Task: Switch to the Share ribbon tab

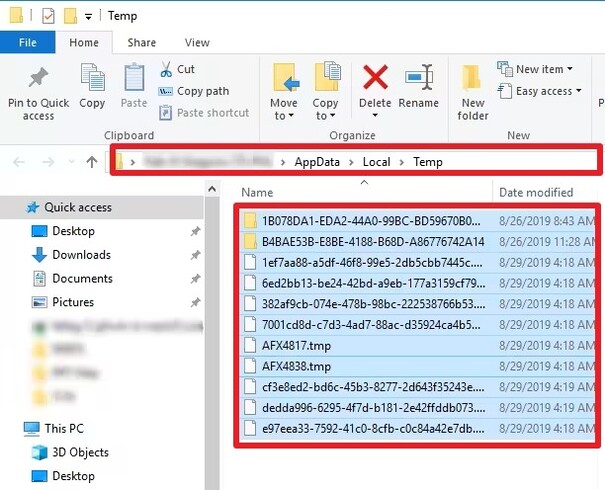Action: (x=142, y=42)
